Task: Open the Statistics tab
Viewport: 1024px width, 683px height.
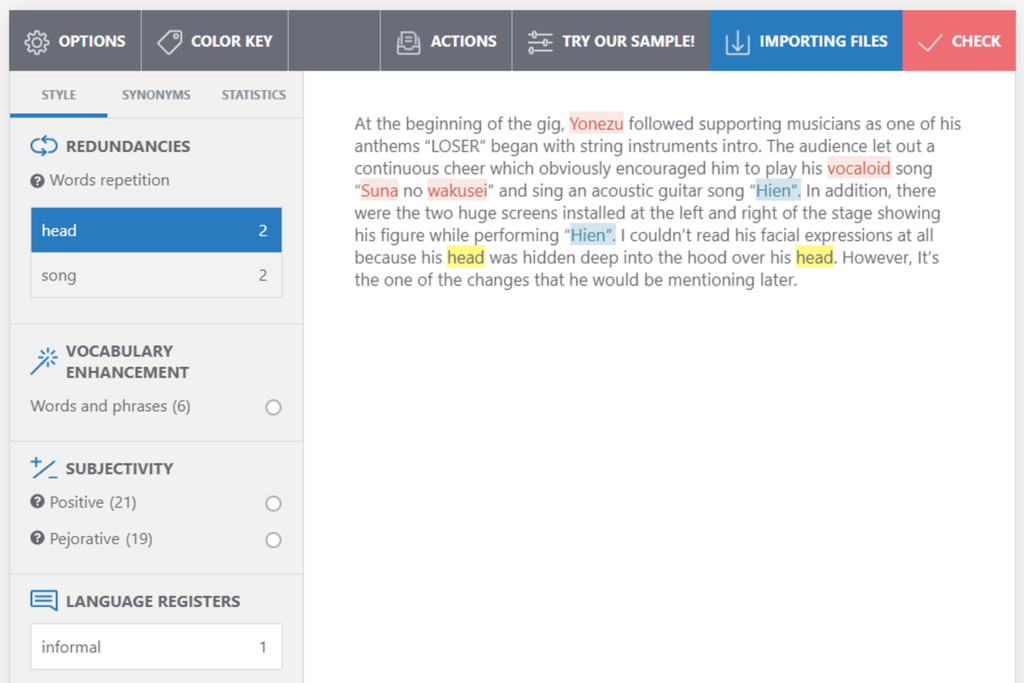Action: point(253,95)
